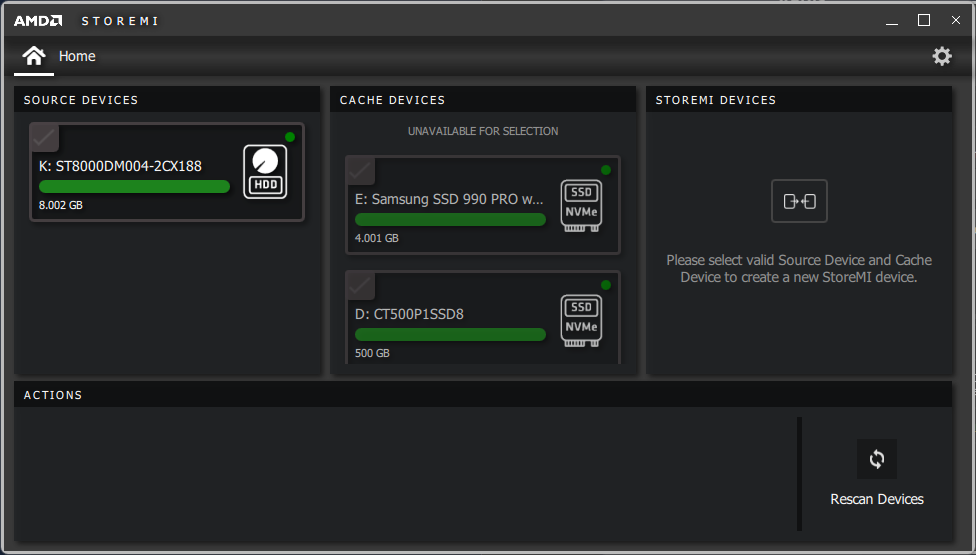Click the Source Devices panel header
Viewport: 976px width, 555px height.
tap(167, 100)
